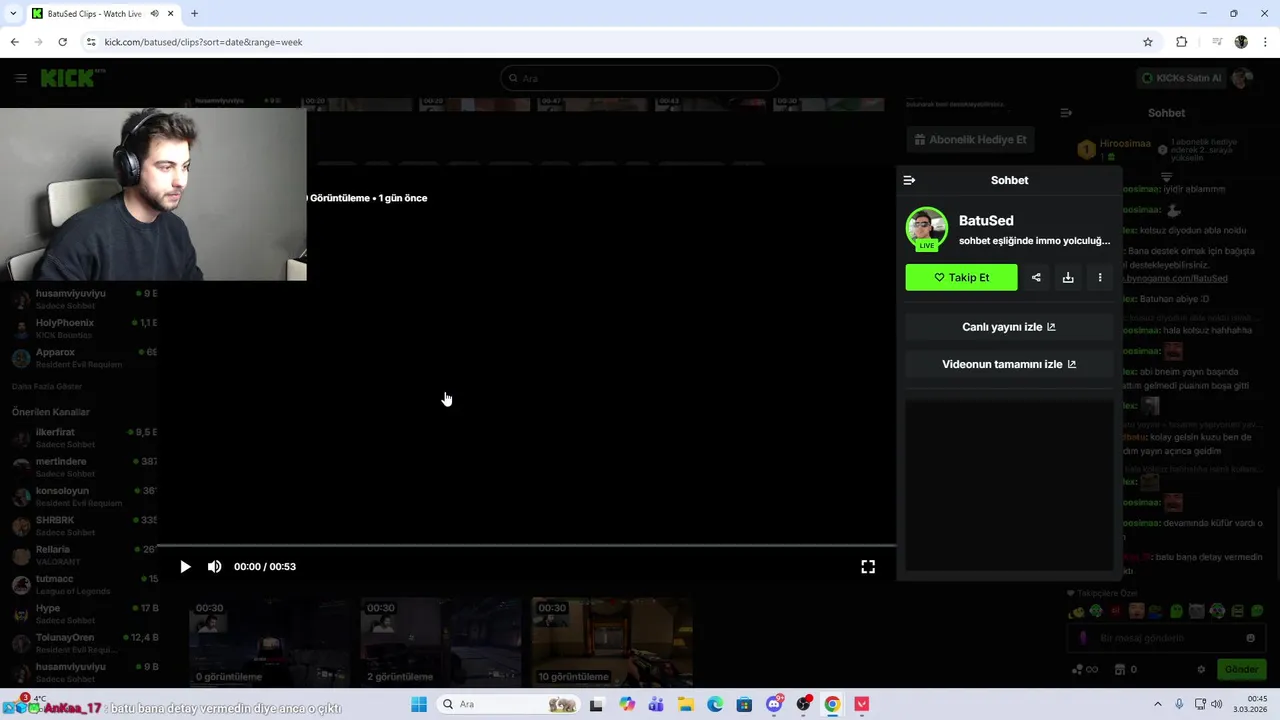
Task: Open Videonun tamamını izle link
Action: [x=1009, y=364]
